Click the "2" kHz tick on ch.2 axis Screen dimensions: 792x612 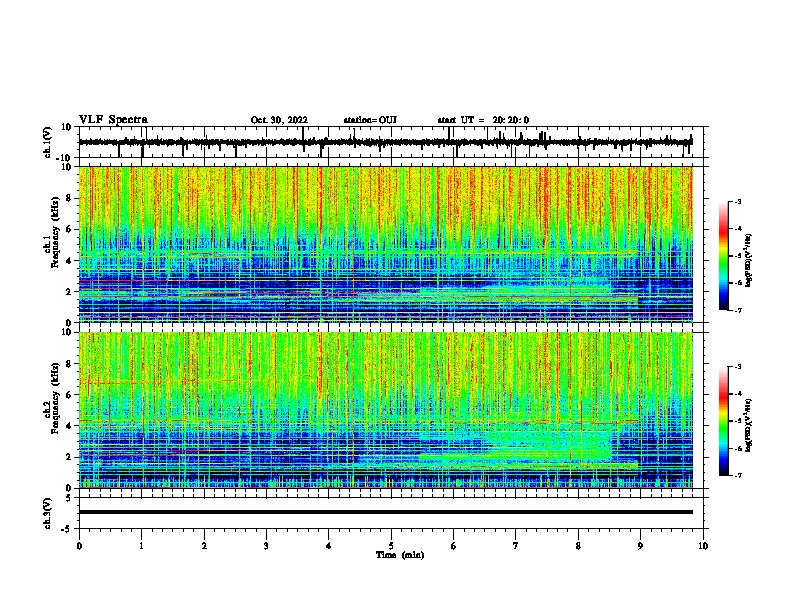click(x=70, y=457)
